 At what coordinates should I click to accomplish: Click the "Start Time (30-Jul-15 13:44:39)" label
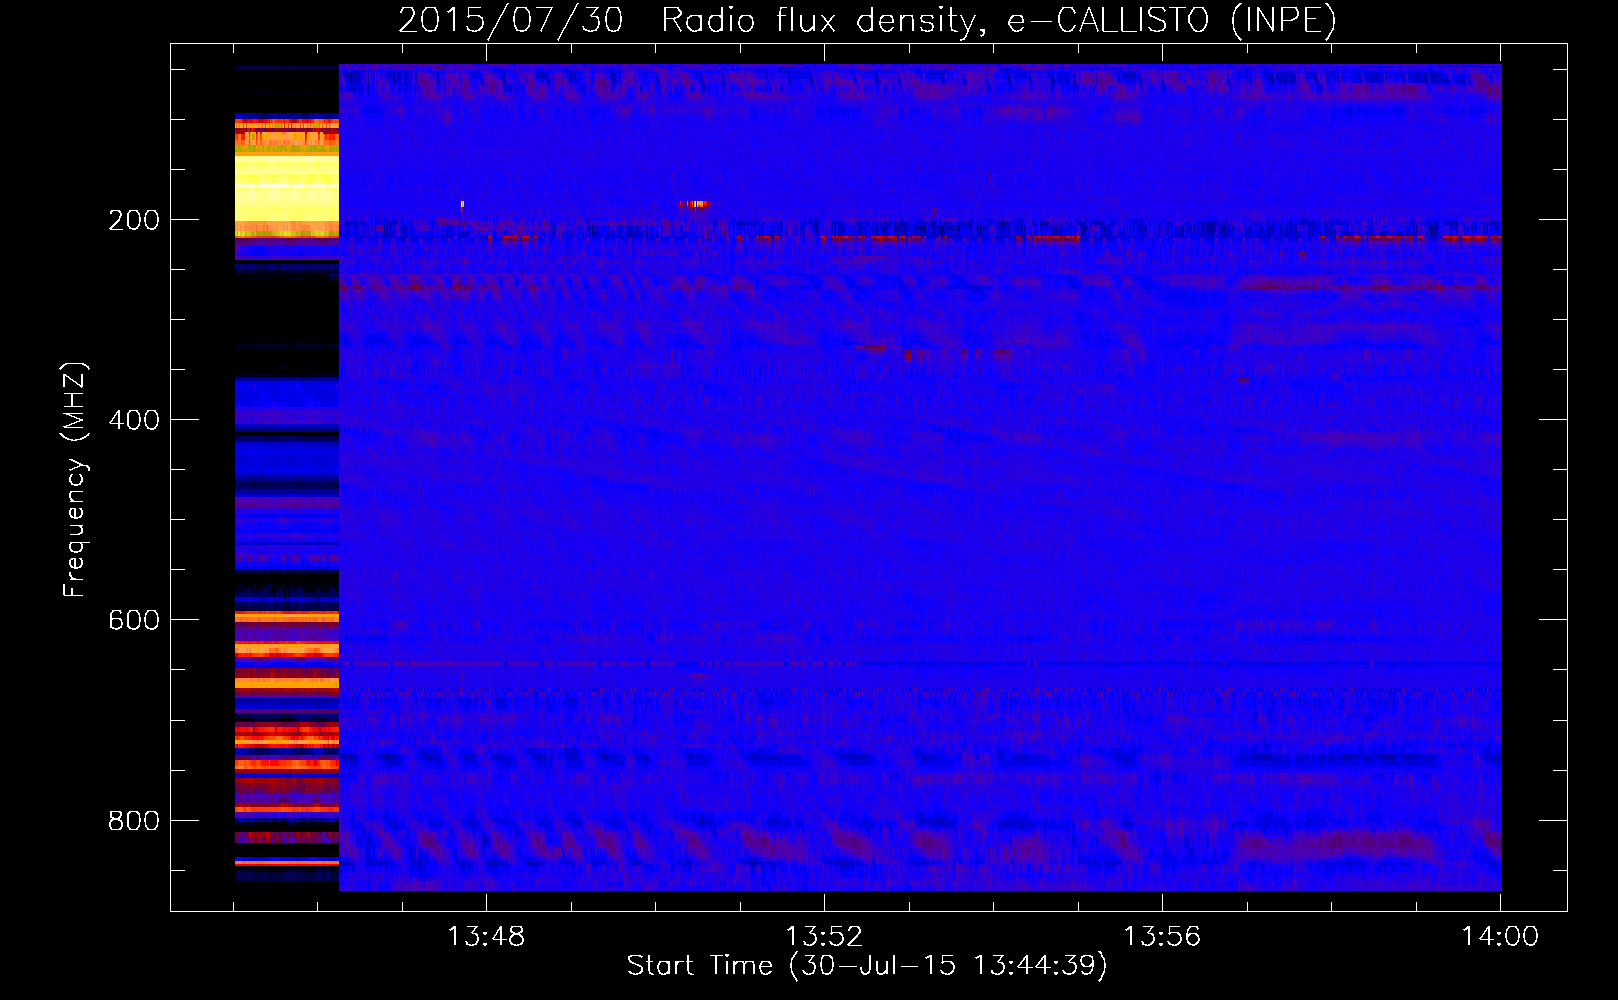[867, 966]
